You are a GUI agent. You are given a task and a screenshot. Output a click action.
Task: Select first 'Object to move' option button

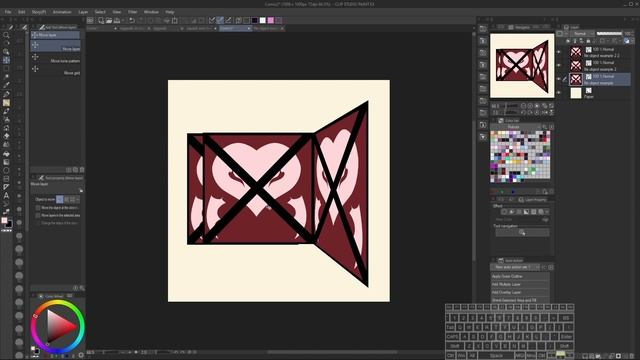click(x=60, y=199)
